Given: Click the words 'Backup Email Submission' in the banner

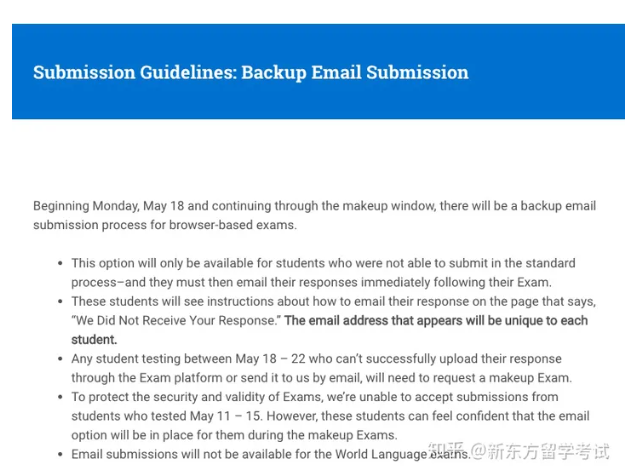Looking at the screenshot, I should pos(354,72).
